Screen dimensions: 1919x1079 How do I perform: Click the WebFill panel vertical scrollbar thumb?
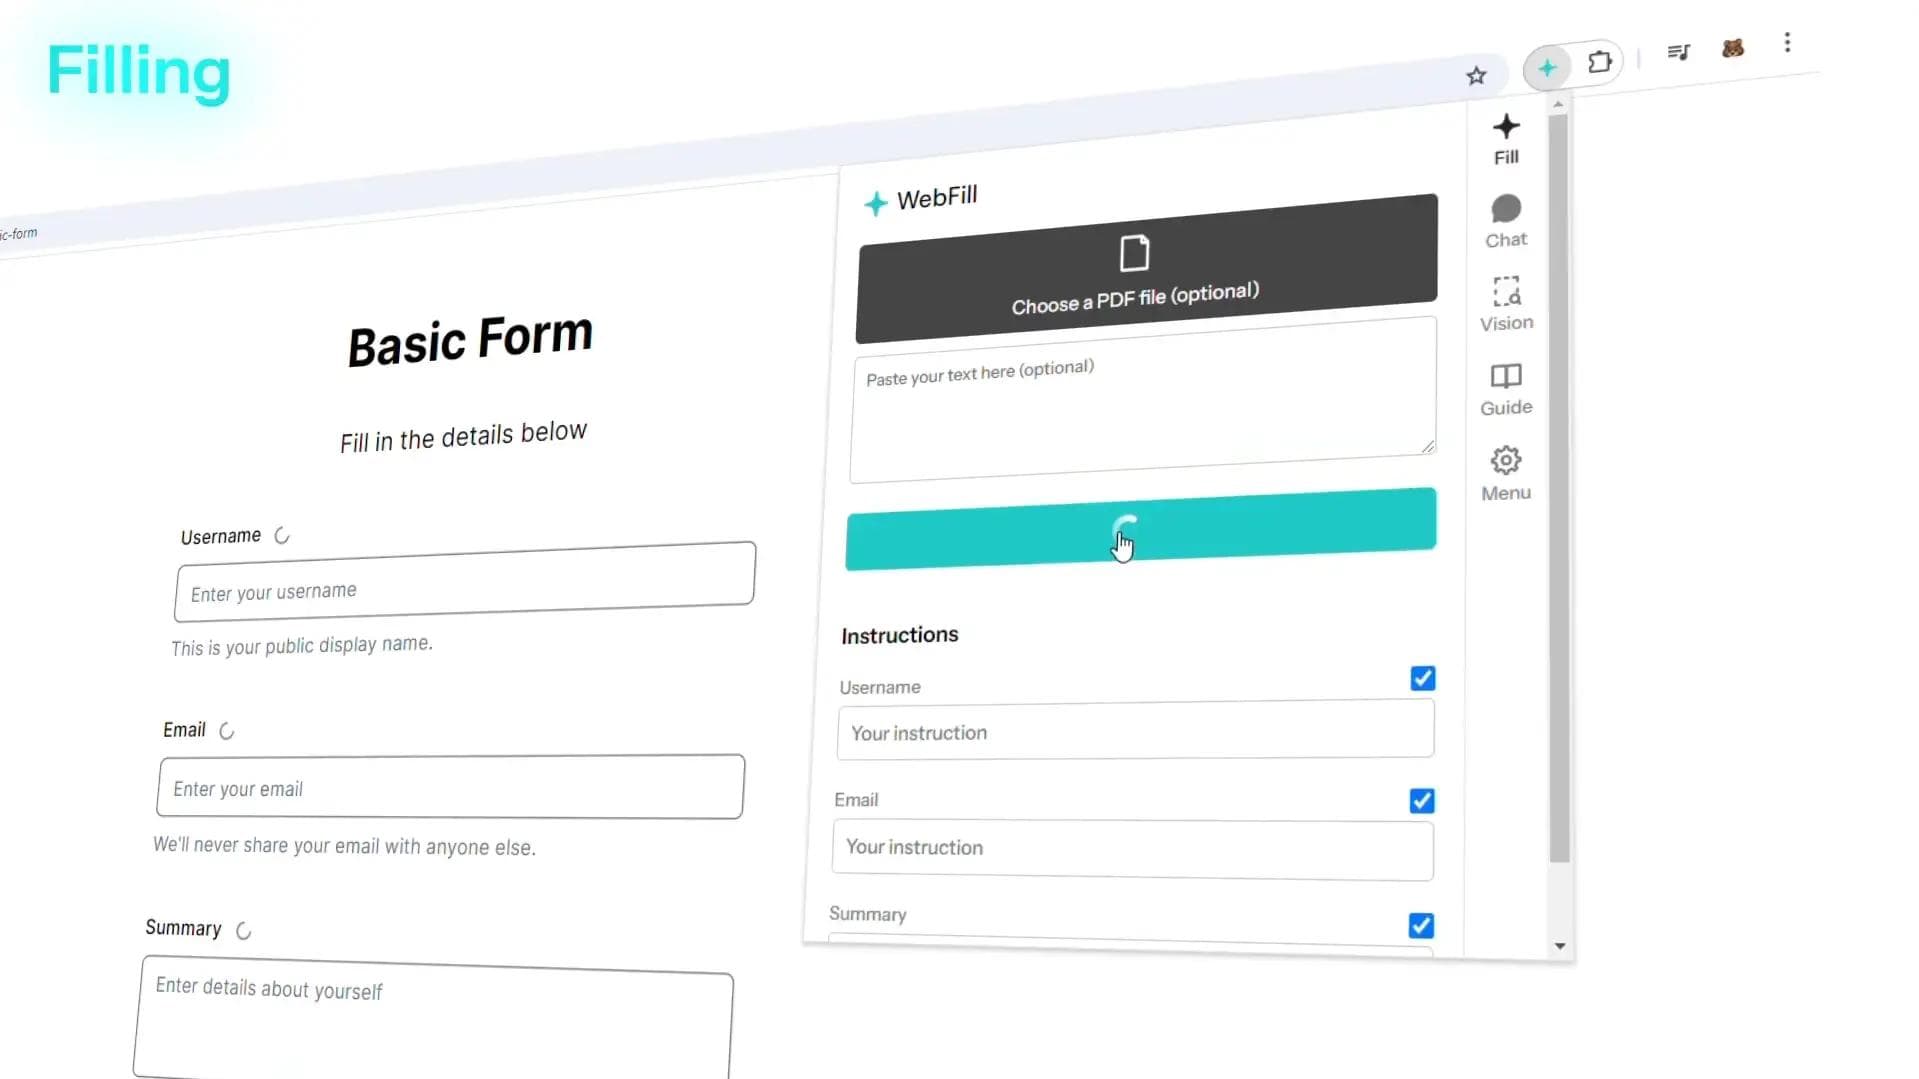(x=1559, y=488)
